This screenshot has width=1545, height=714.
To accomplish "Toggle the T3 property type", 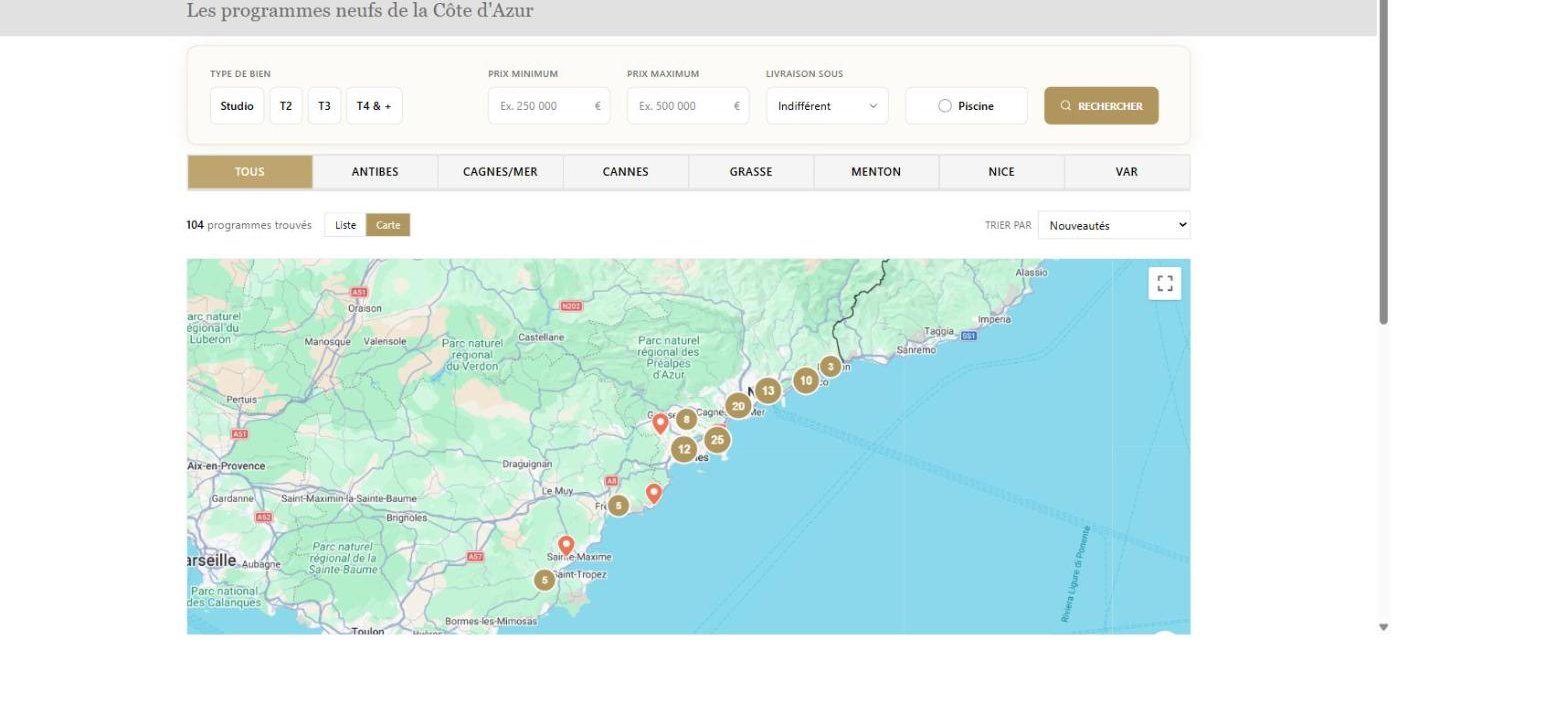I will tap(324, 106).
